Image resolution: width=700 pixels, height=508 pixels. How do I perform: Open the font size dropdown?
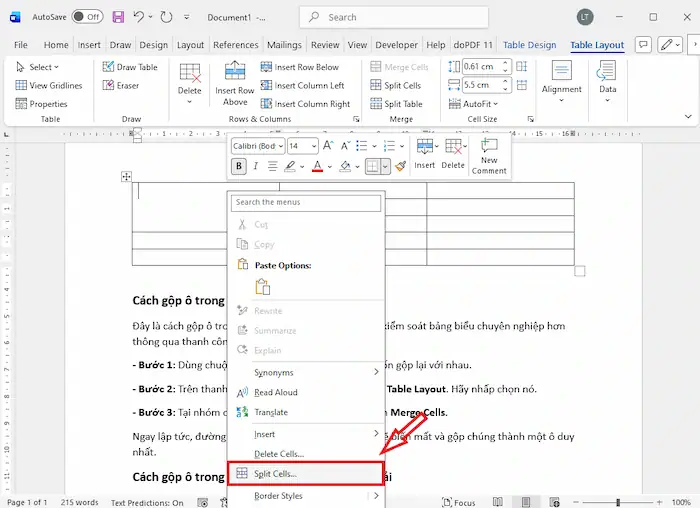click(314, 146)
